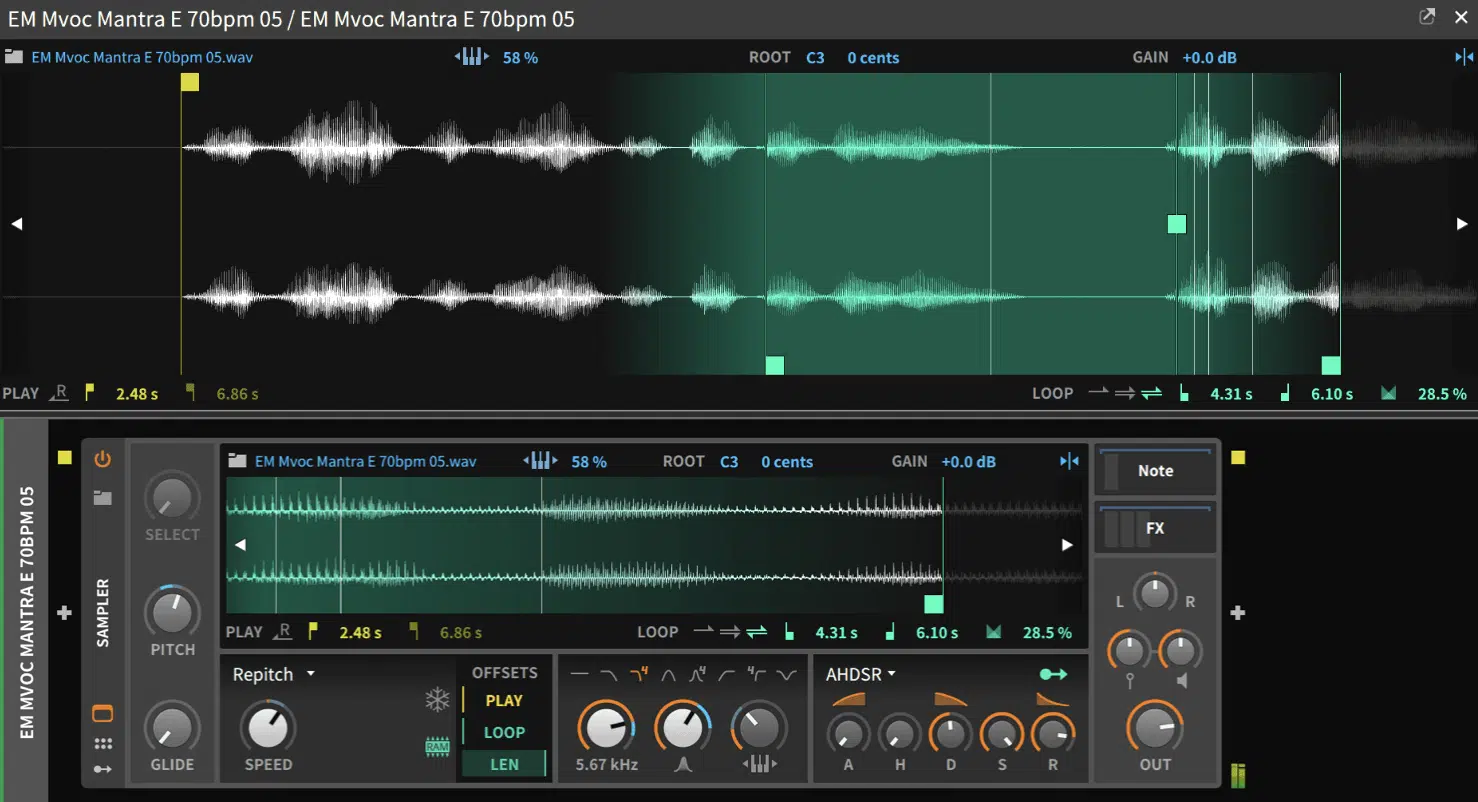Click the 5.67 kHz filter cutoff knob
The height and width of the screenshot is (802, 1478).
point(607,728)
